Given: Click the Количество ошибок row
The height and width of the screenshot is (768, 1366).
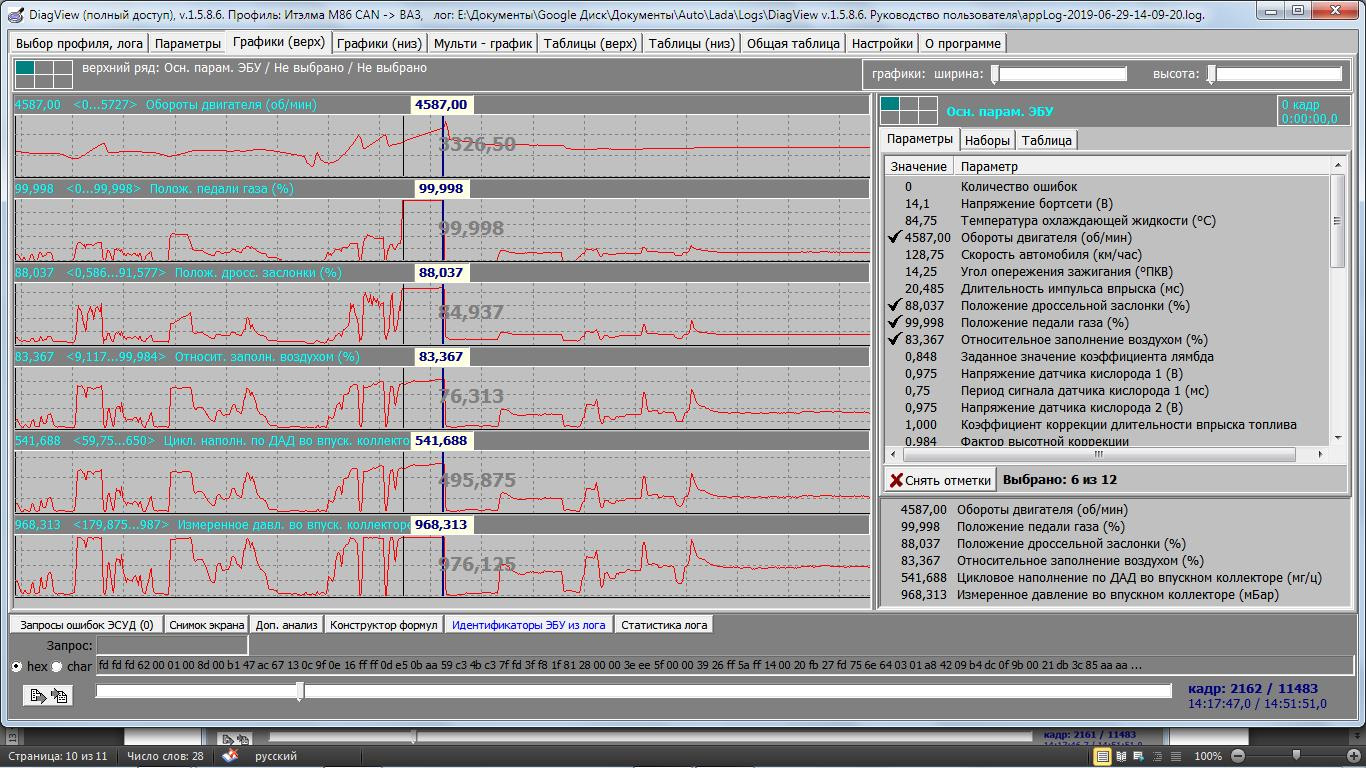Looking at the screenshot, I should (1108, 187).
